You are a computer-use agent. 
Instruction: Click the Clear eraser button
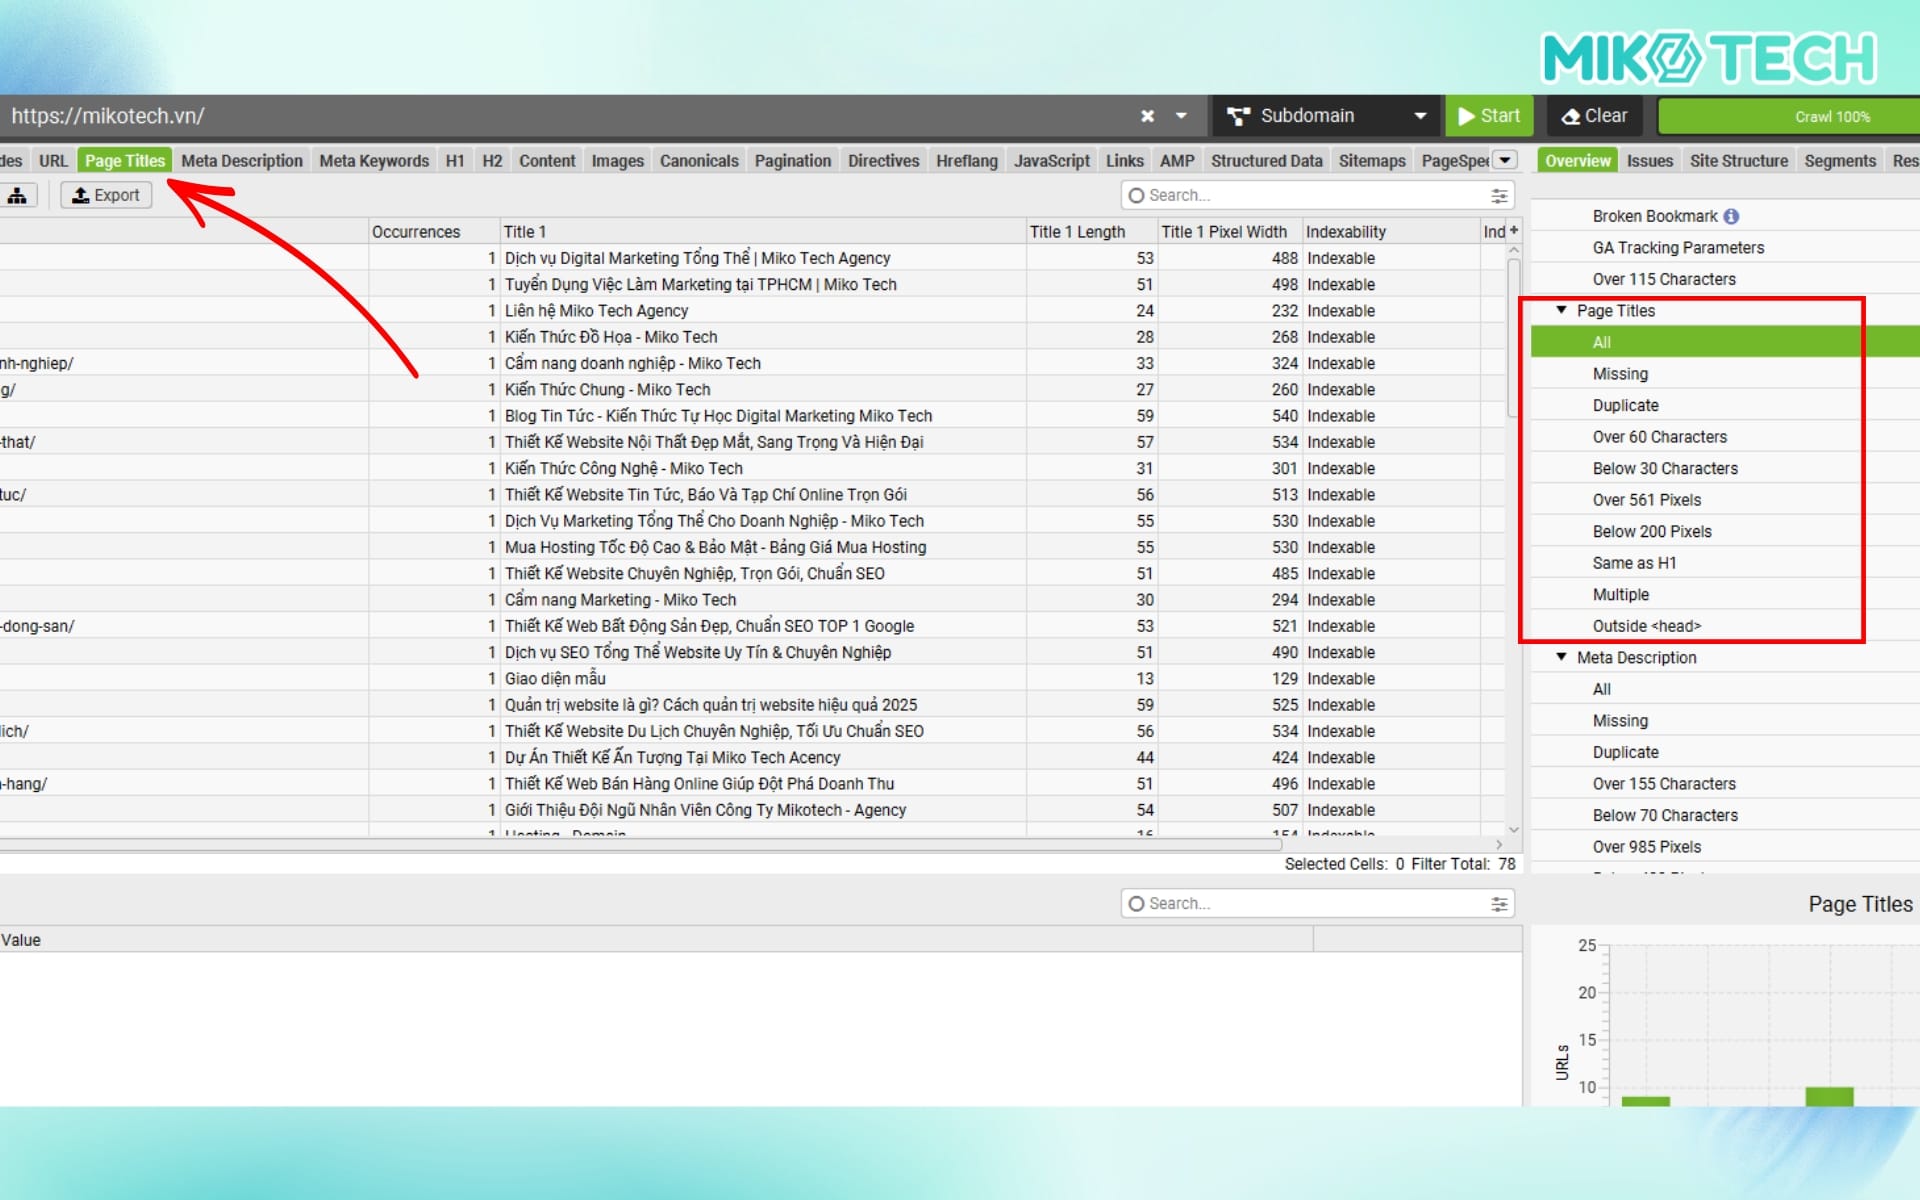click(1595, 116)
